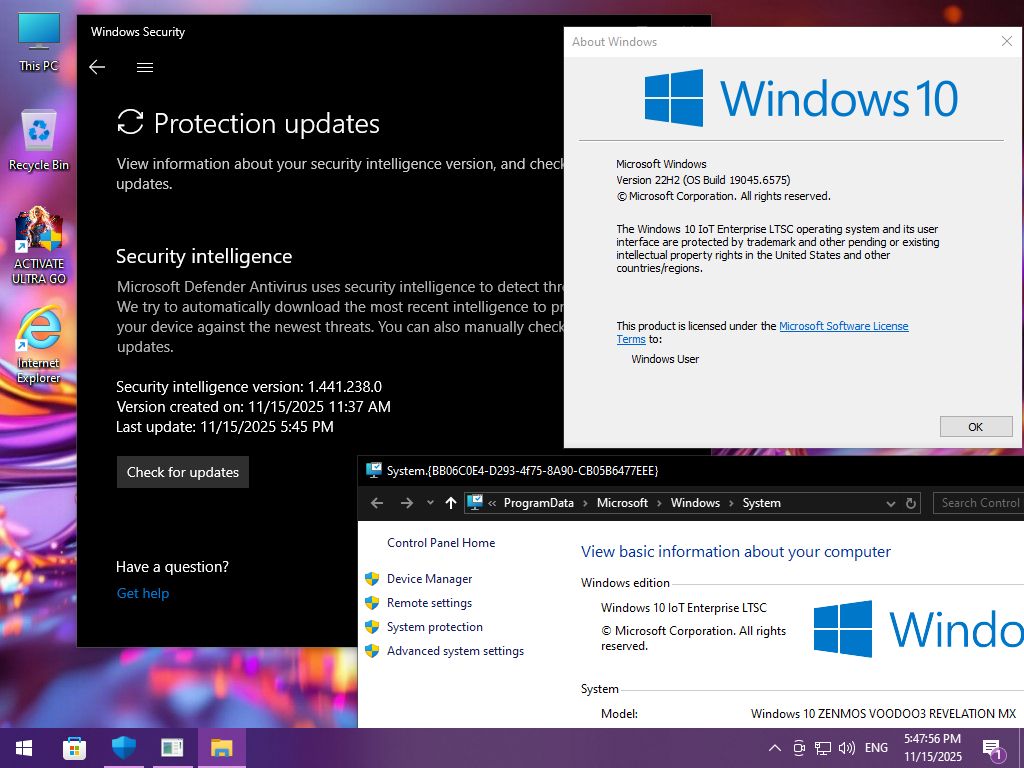
Task: Open Microsoft Store from taskbar
Action: click(x=74, y=748)
